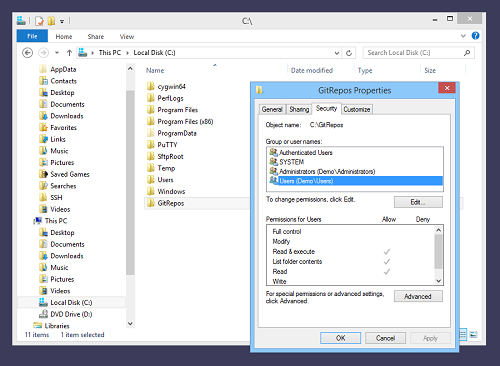Select the PerfLogs folder
Image resolution: width=500 pixels, height=366 pixels.
pyautogui.click(x=170, y=98)
